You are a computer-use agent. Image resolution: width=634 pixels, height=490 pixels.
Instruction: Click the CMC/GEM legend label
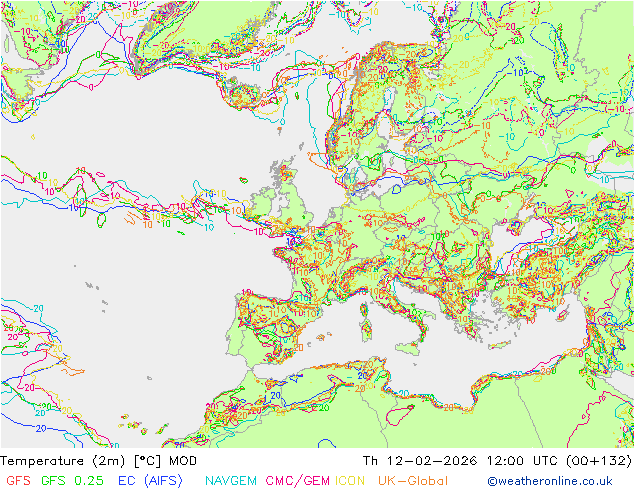pyautogui.click(x=298, y=481)
